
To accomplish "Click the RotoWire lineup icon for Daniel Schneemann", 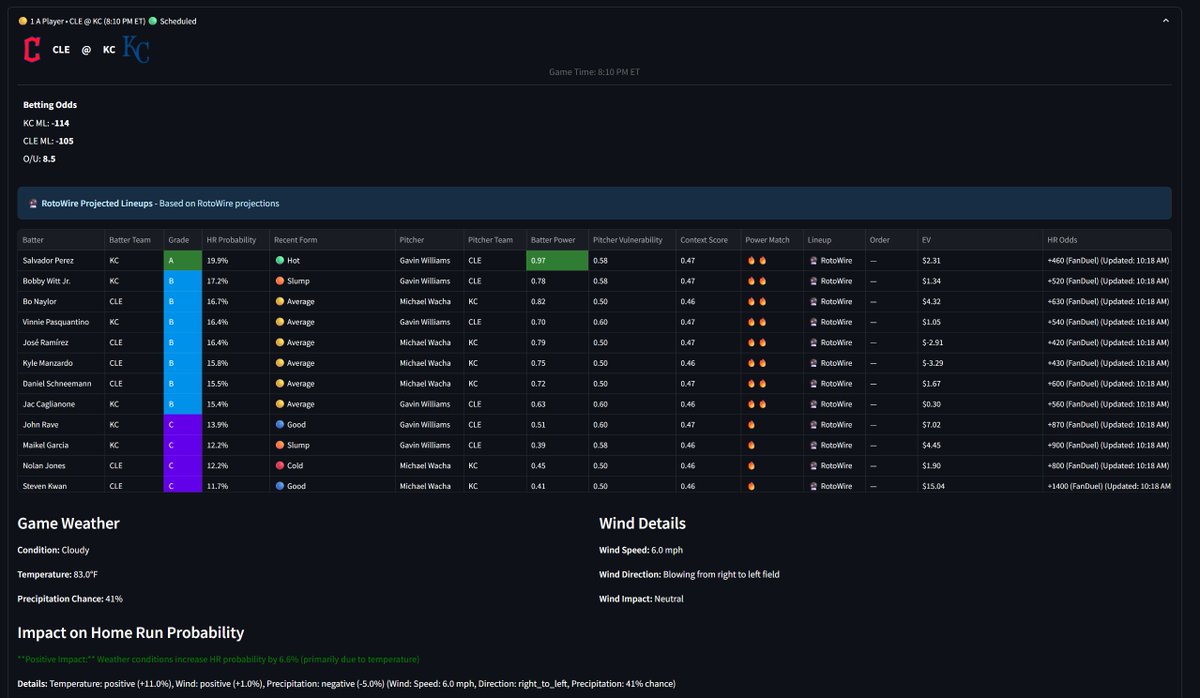I will 813,383.
